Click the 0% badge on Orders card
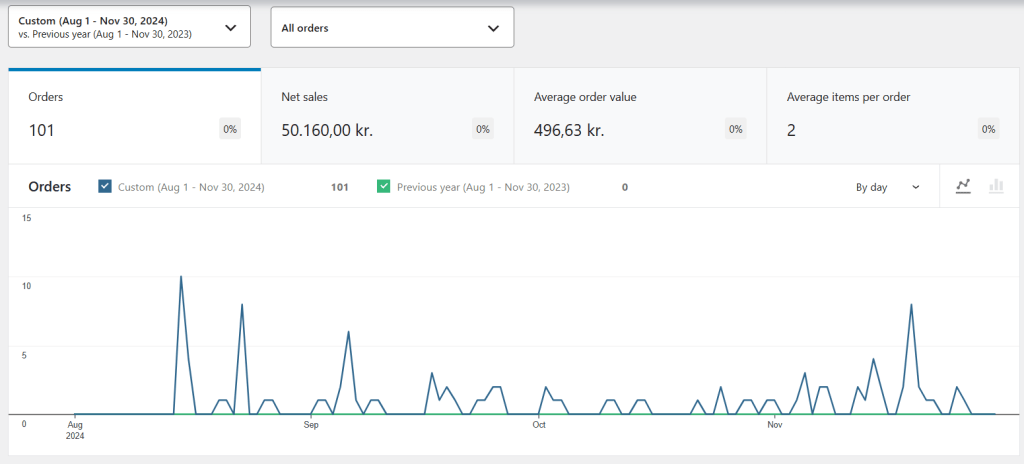Screen dimensions: 1024x464 230,129
